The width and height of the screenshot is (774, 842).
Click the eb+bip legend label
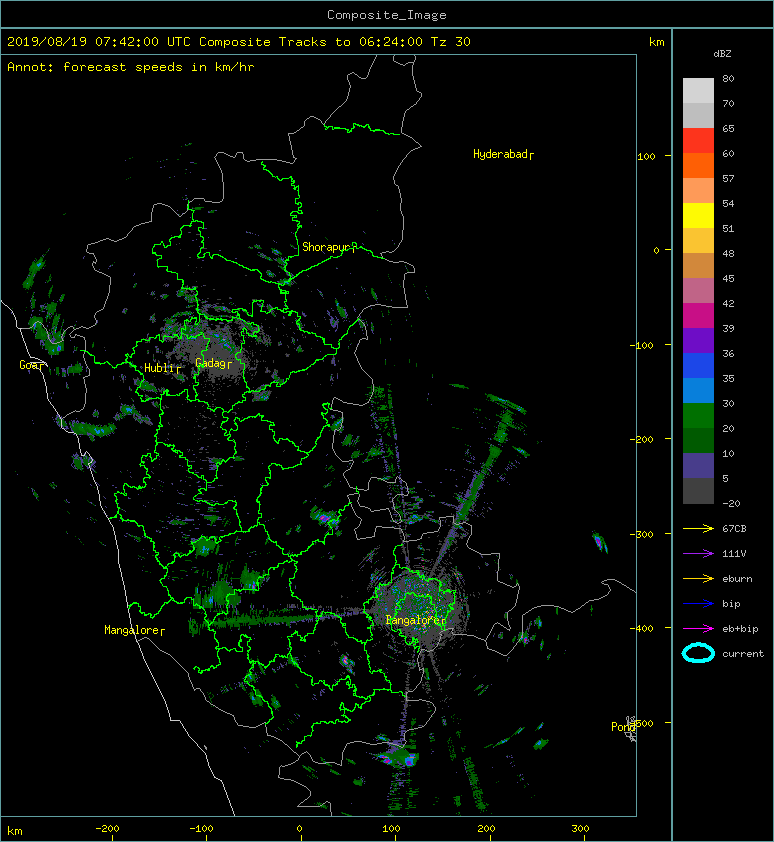click(740, 629)
